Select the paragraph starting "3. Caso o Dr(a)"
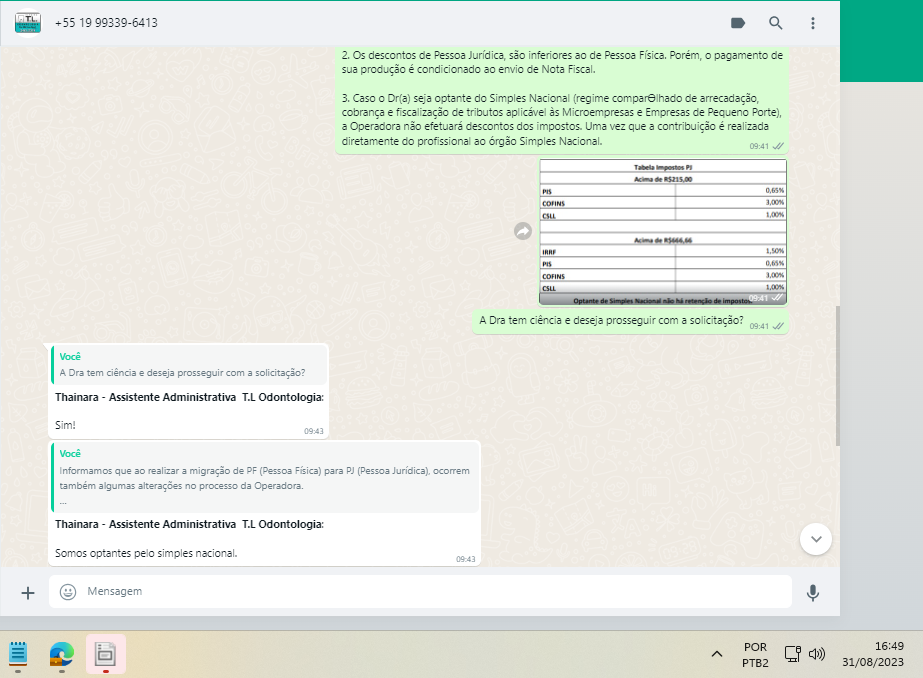Image resolution: width=923 pixels, height=678 pixels. (562, 119)
